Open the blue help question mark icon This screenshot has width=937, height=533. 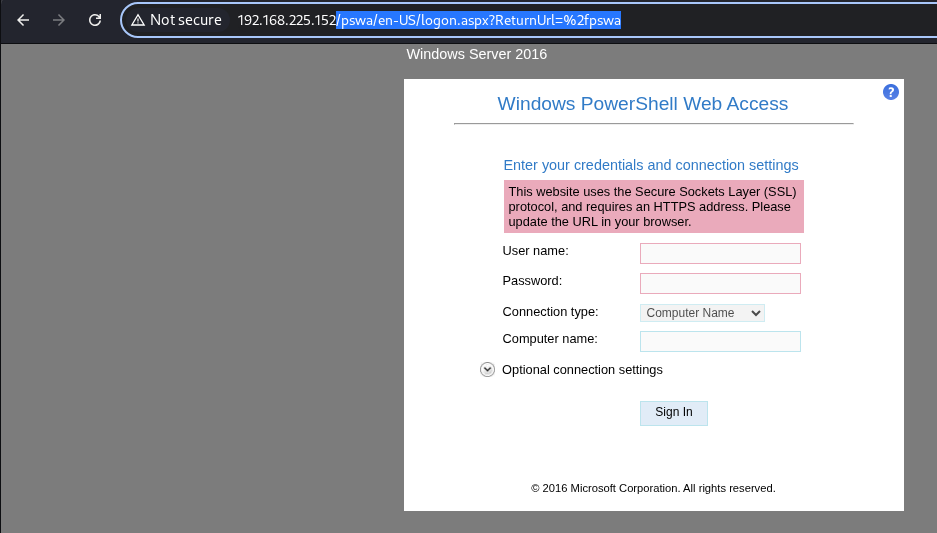point(890,92)
